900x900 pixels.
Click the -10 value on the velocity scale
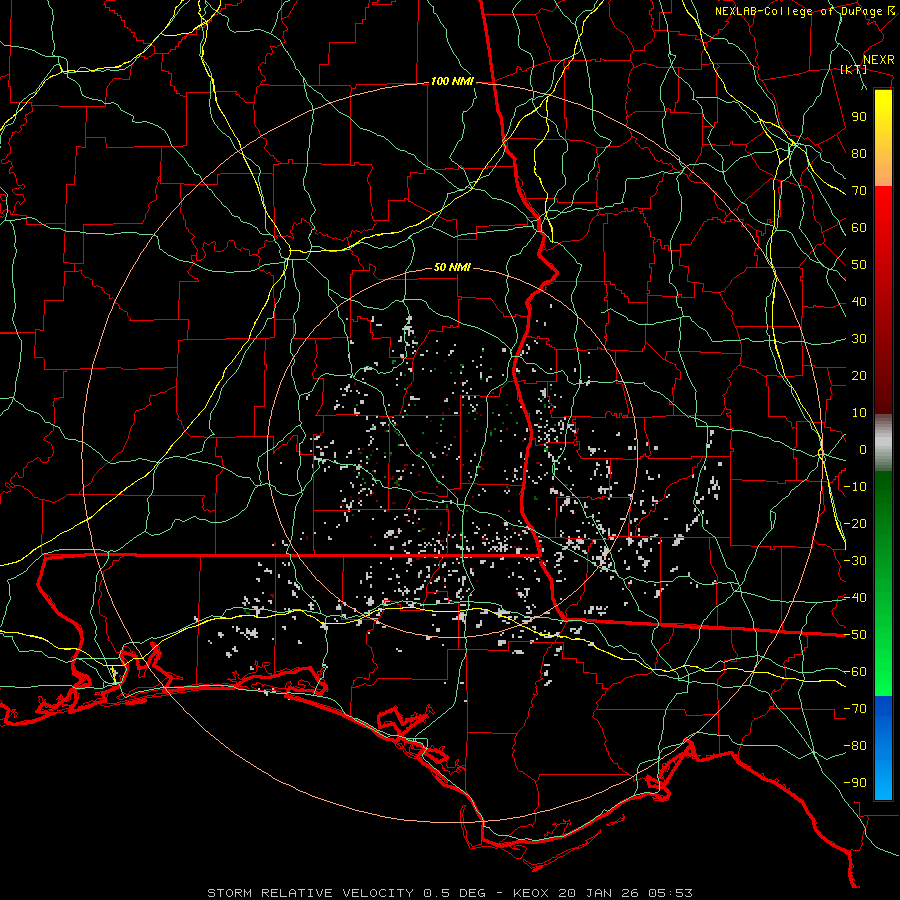pos(855,487)
